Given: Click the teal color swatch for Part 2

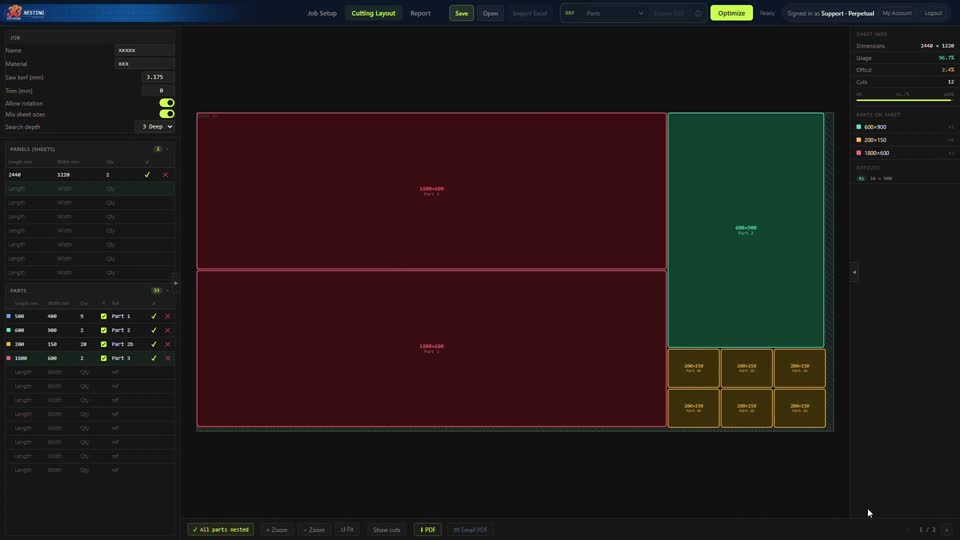Looking at the screenshot, I should [x=9, y=331].
